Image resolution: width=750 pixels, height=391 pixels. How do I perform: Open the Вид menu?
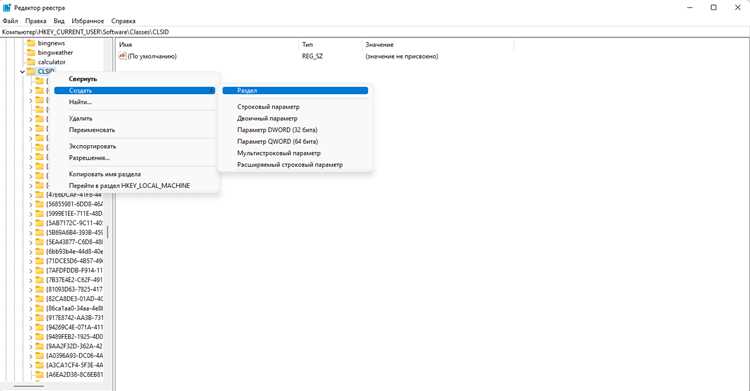pos(59,21)
